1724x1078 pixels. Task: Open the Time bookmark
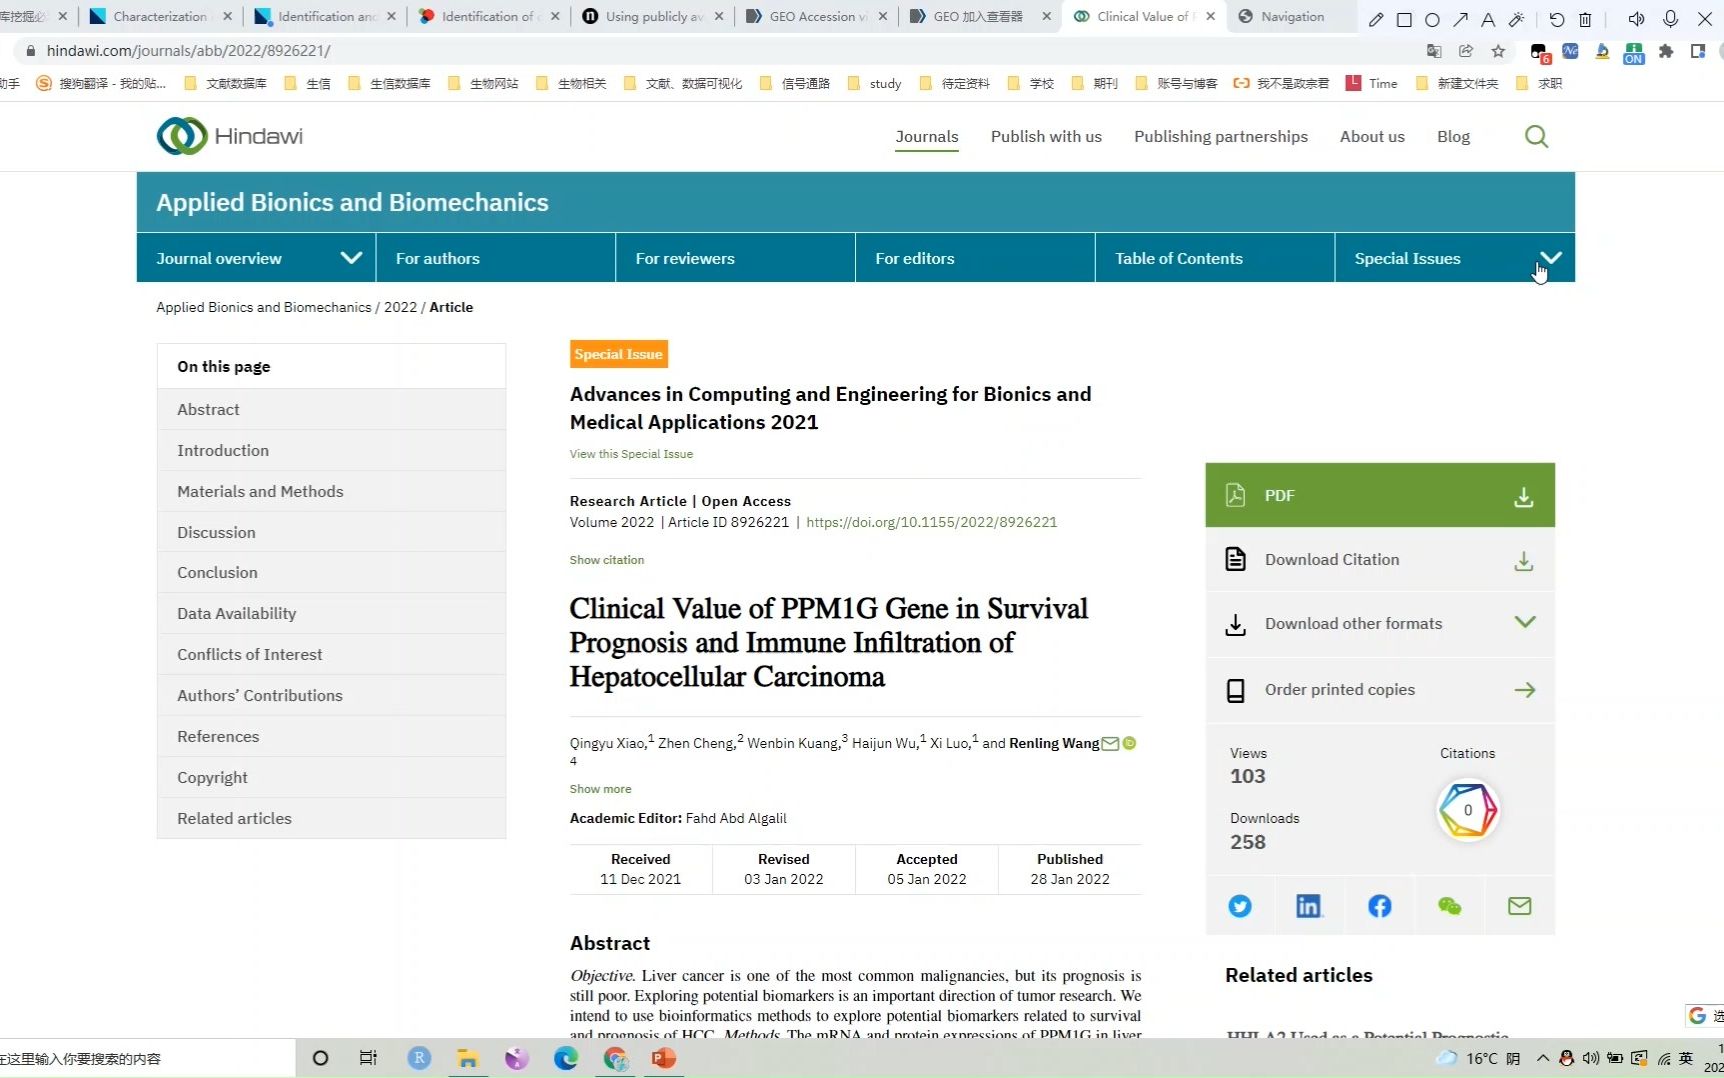coord(1372,83)
